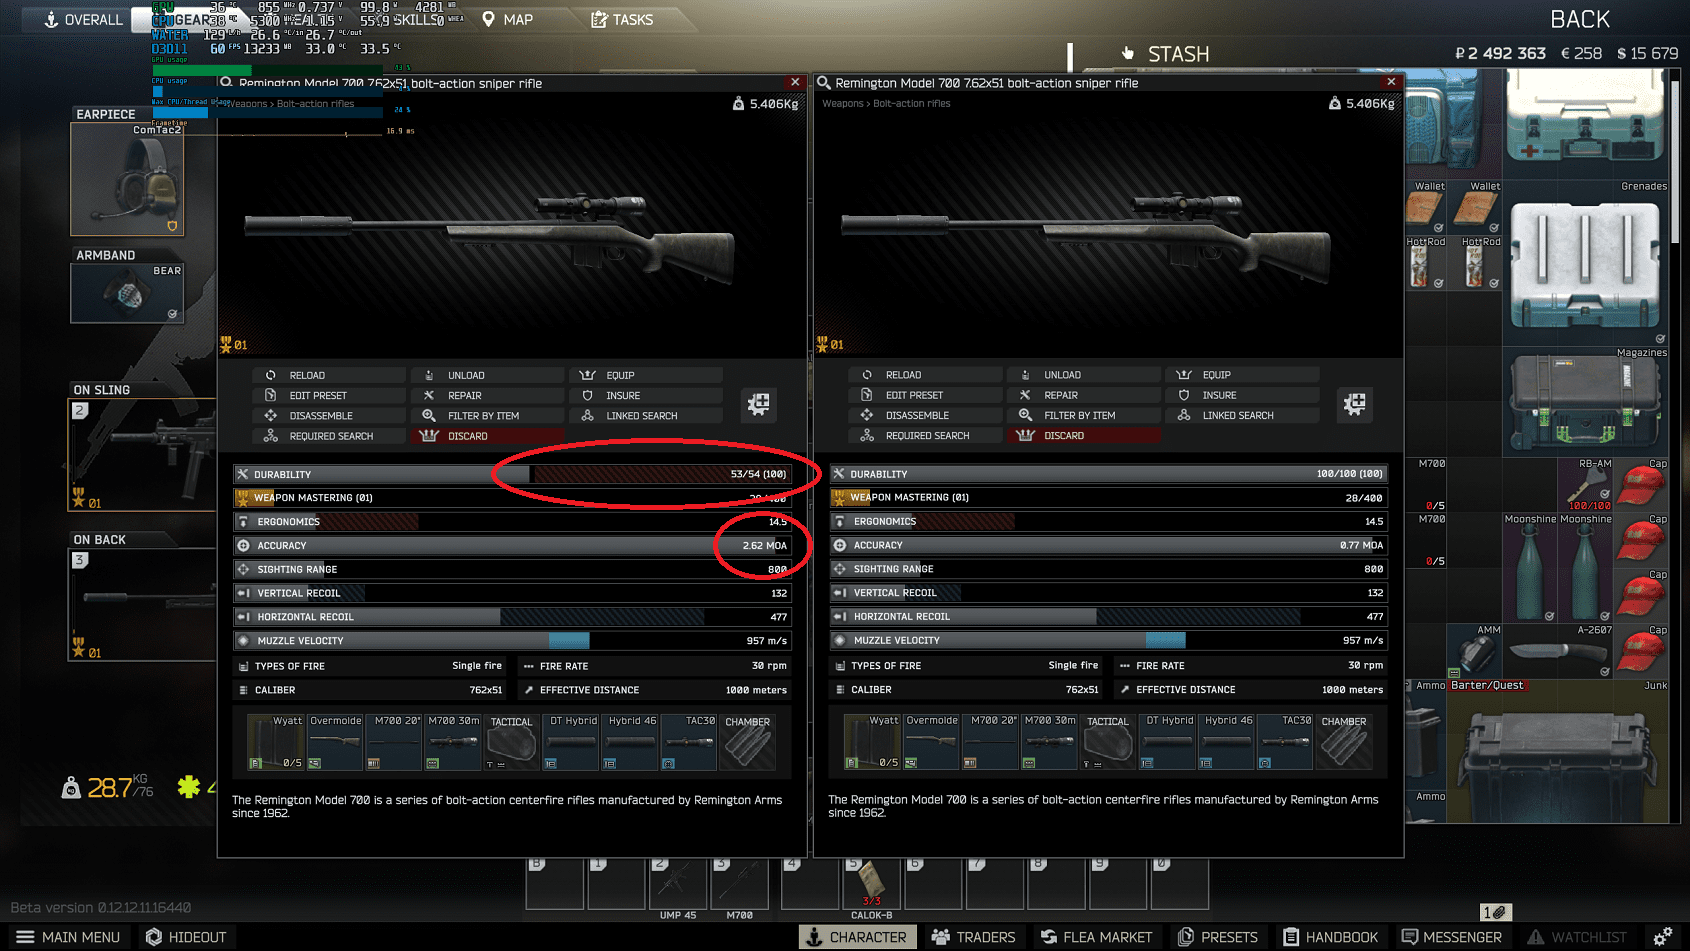Open the WATCHLIST
Screen dimensions: 1690x951
click(1577, 937)
